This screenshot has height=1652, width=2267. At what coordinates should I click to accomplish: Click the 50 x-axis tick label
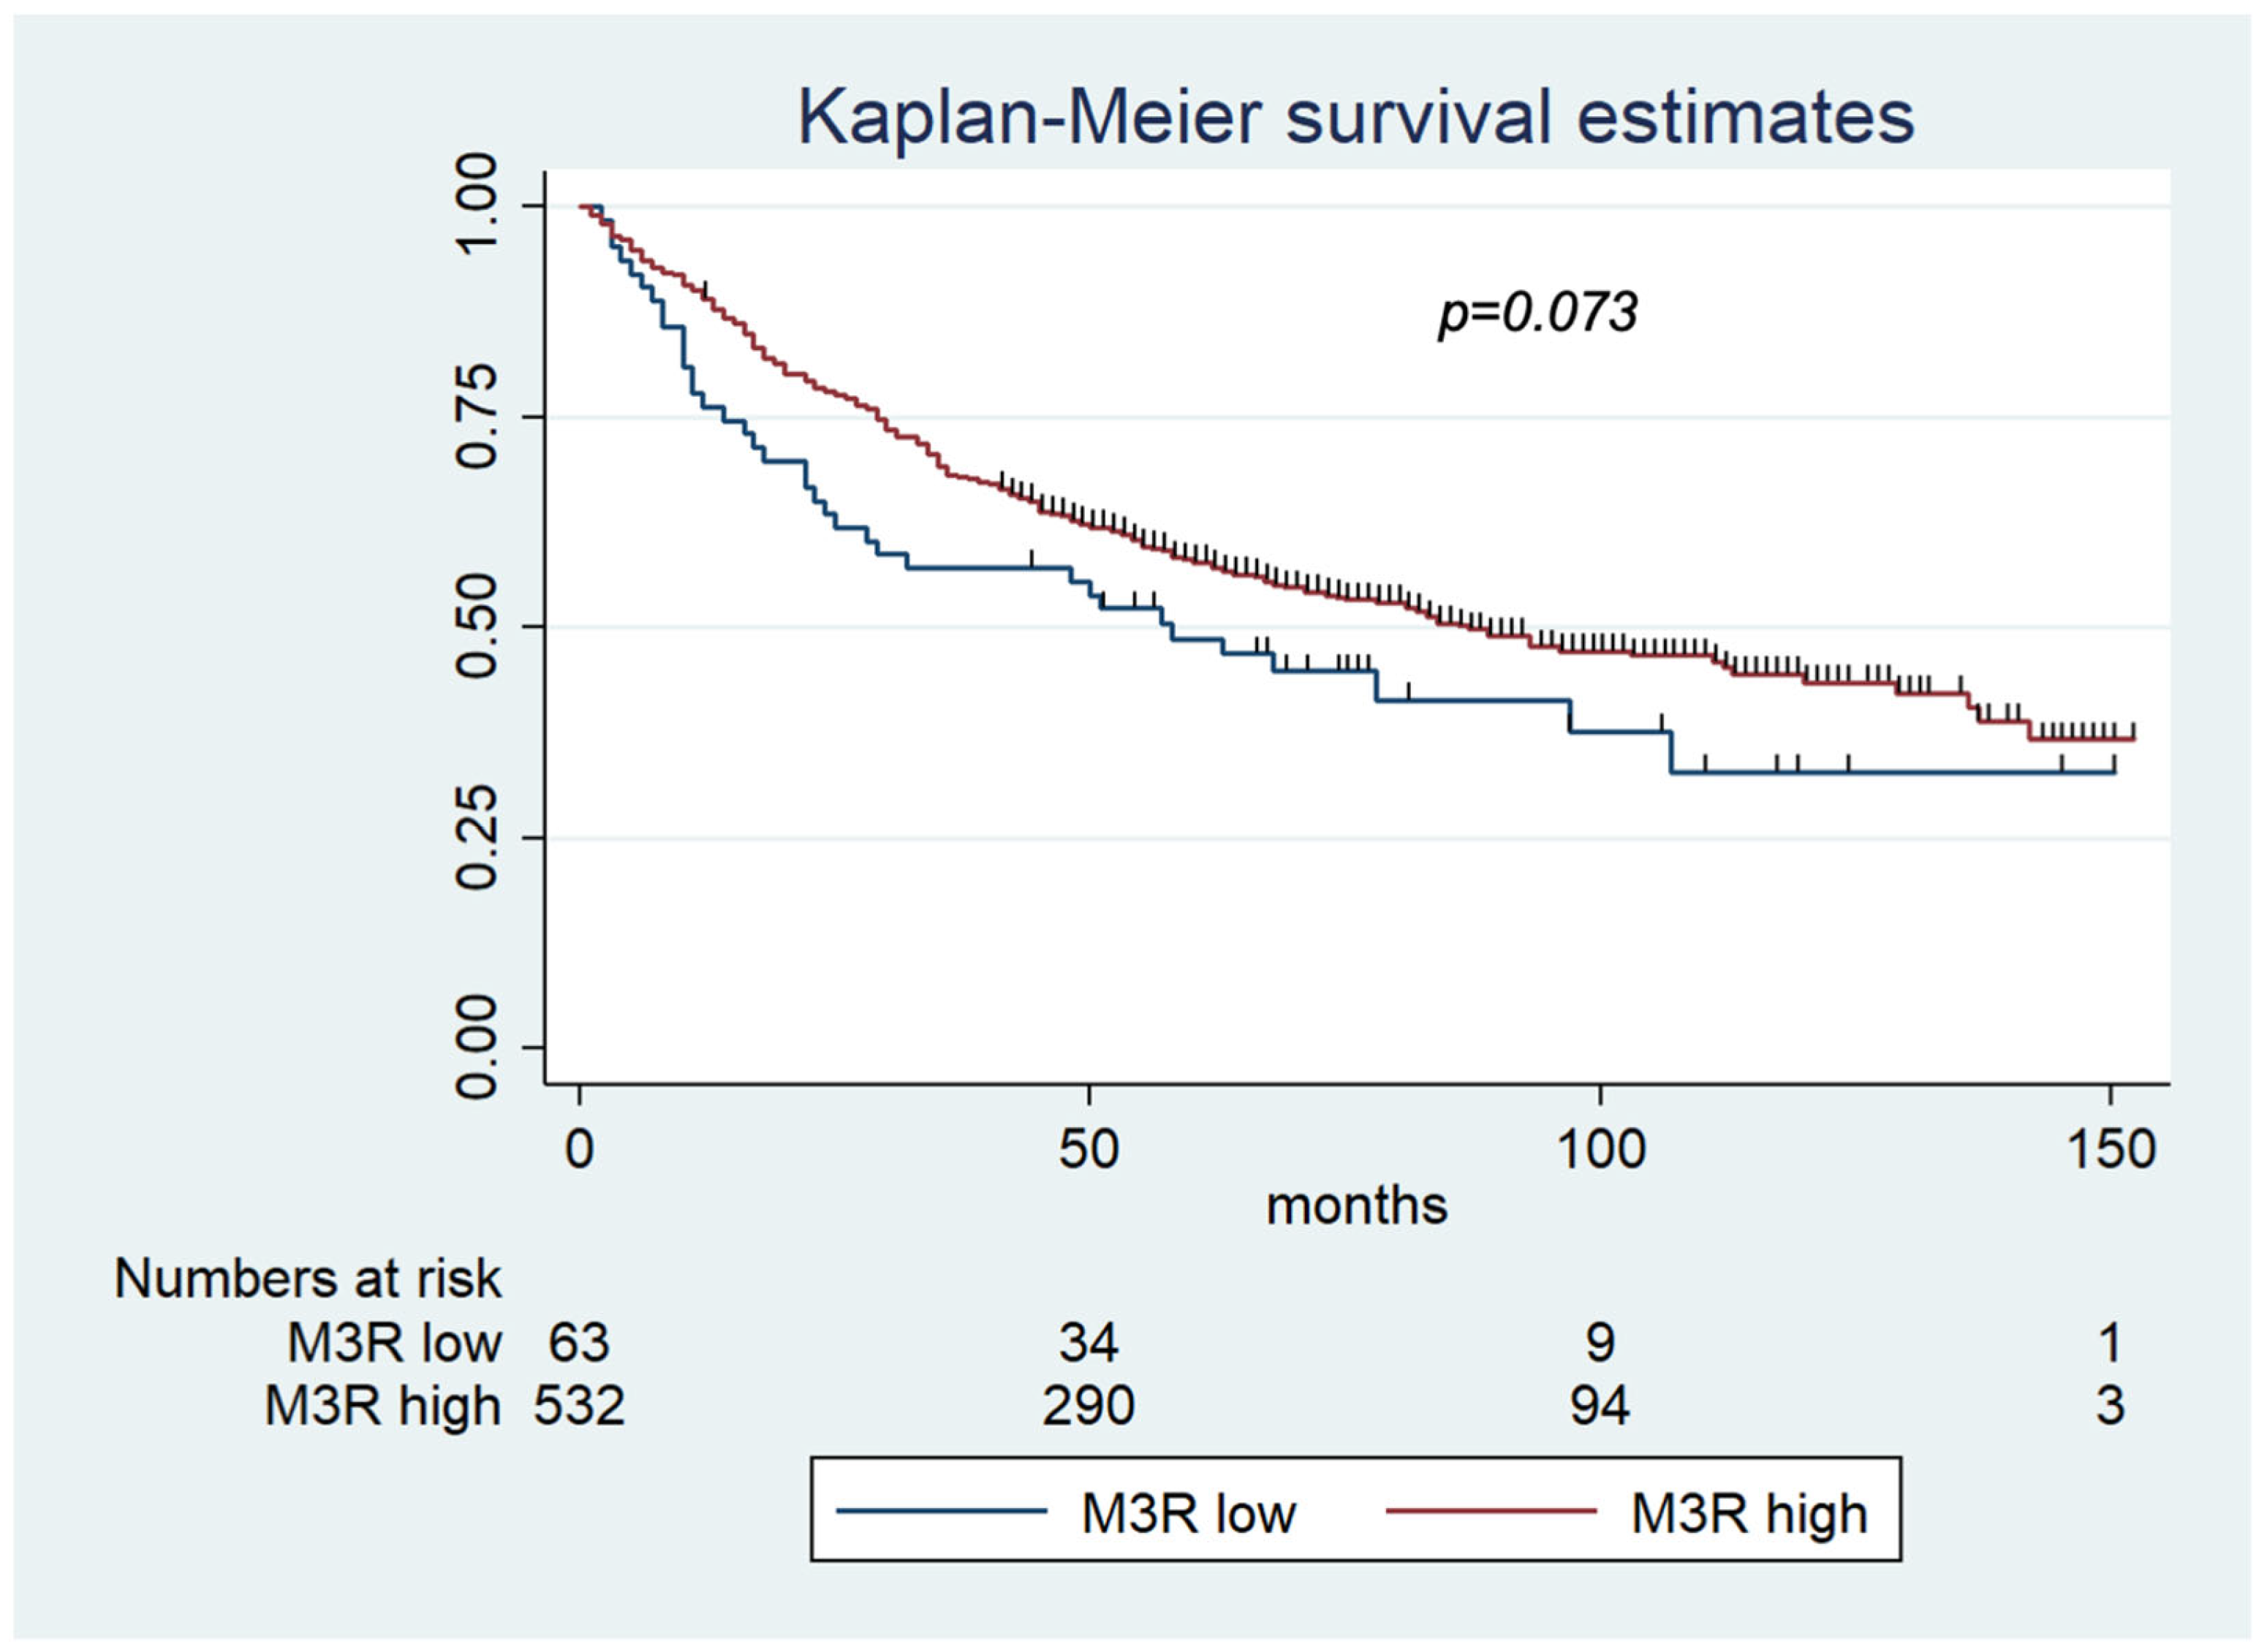[1088, 1149]
